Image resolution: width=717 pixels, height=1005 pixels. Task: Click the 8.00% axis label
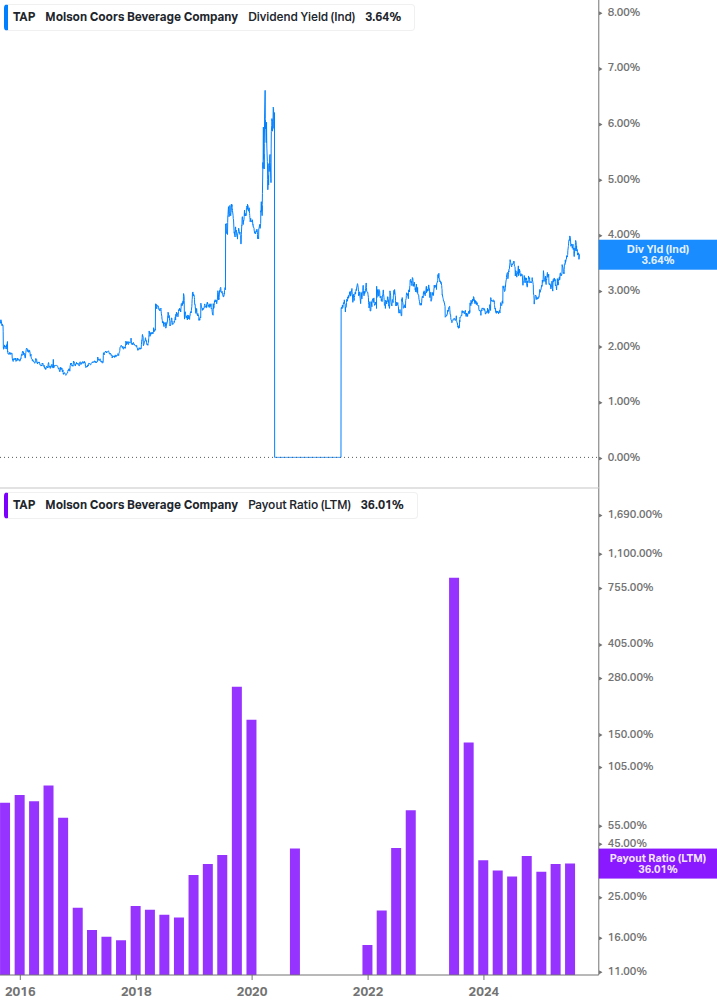pos(623,12)
